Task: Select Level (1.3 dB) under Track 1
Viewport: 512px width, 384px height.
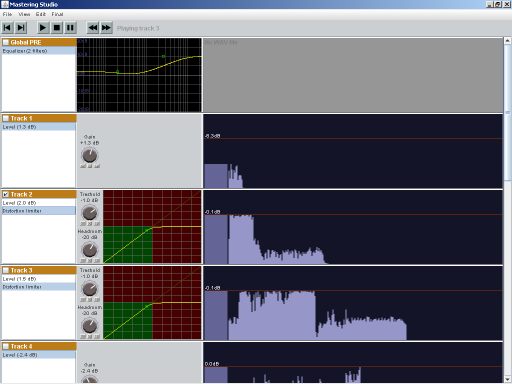Action: pos(39,127)
